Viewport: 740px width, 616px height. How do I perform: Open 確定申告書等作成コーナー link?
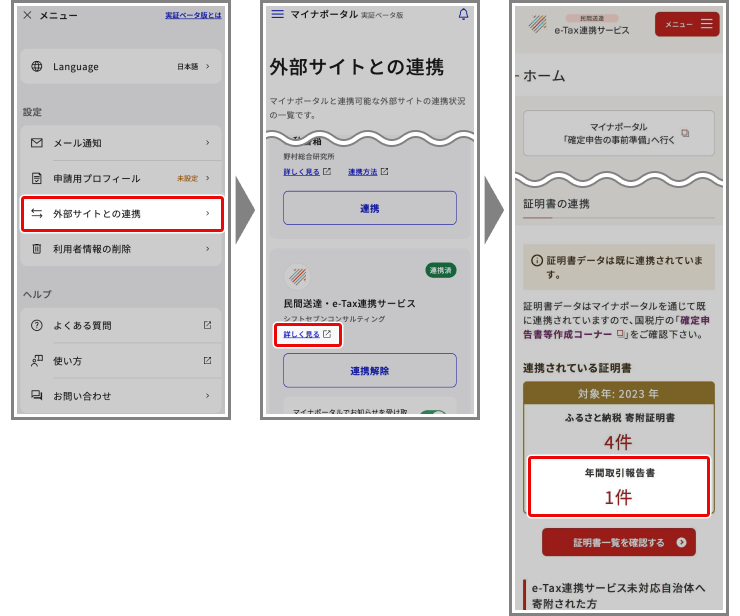point(616,327)
